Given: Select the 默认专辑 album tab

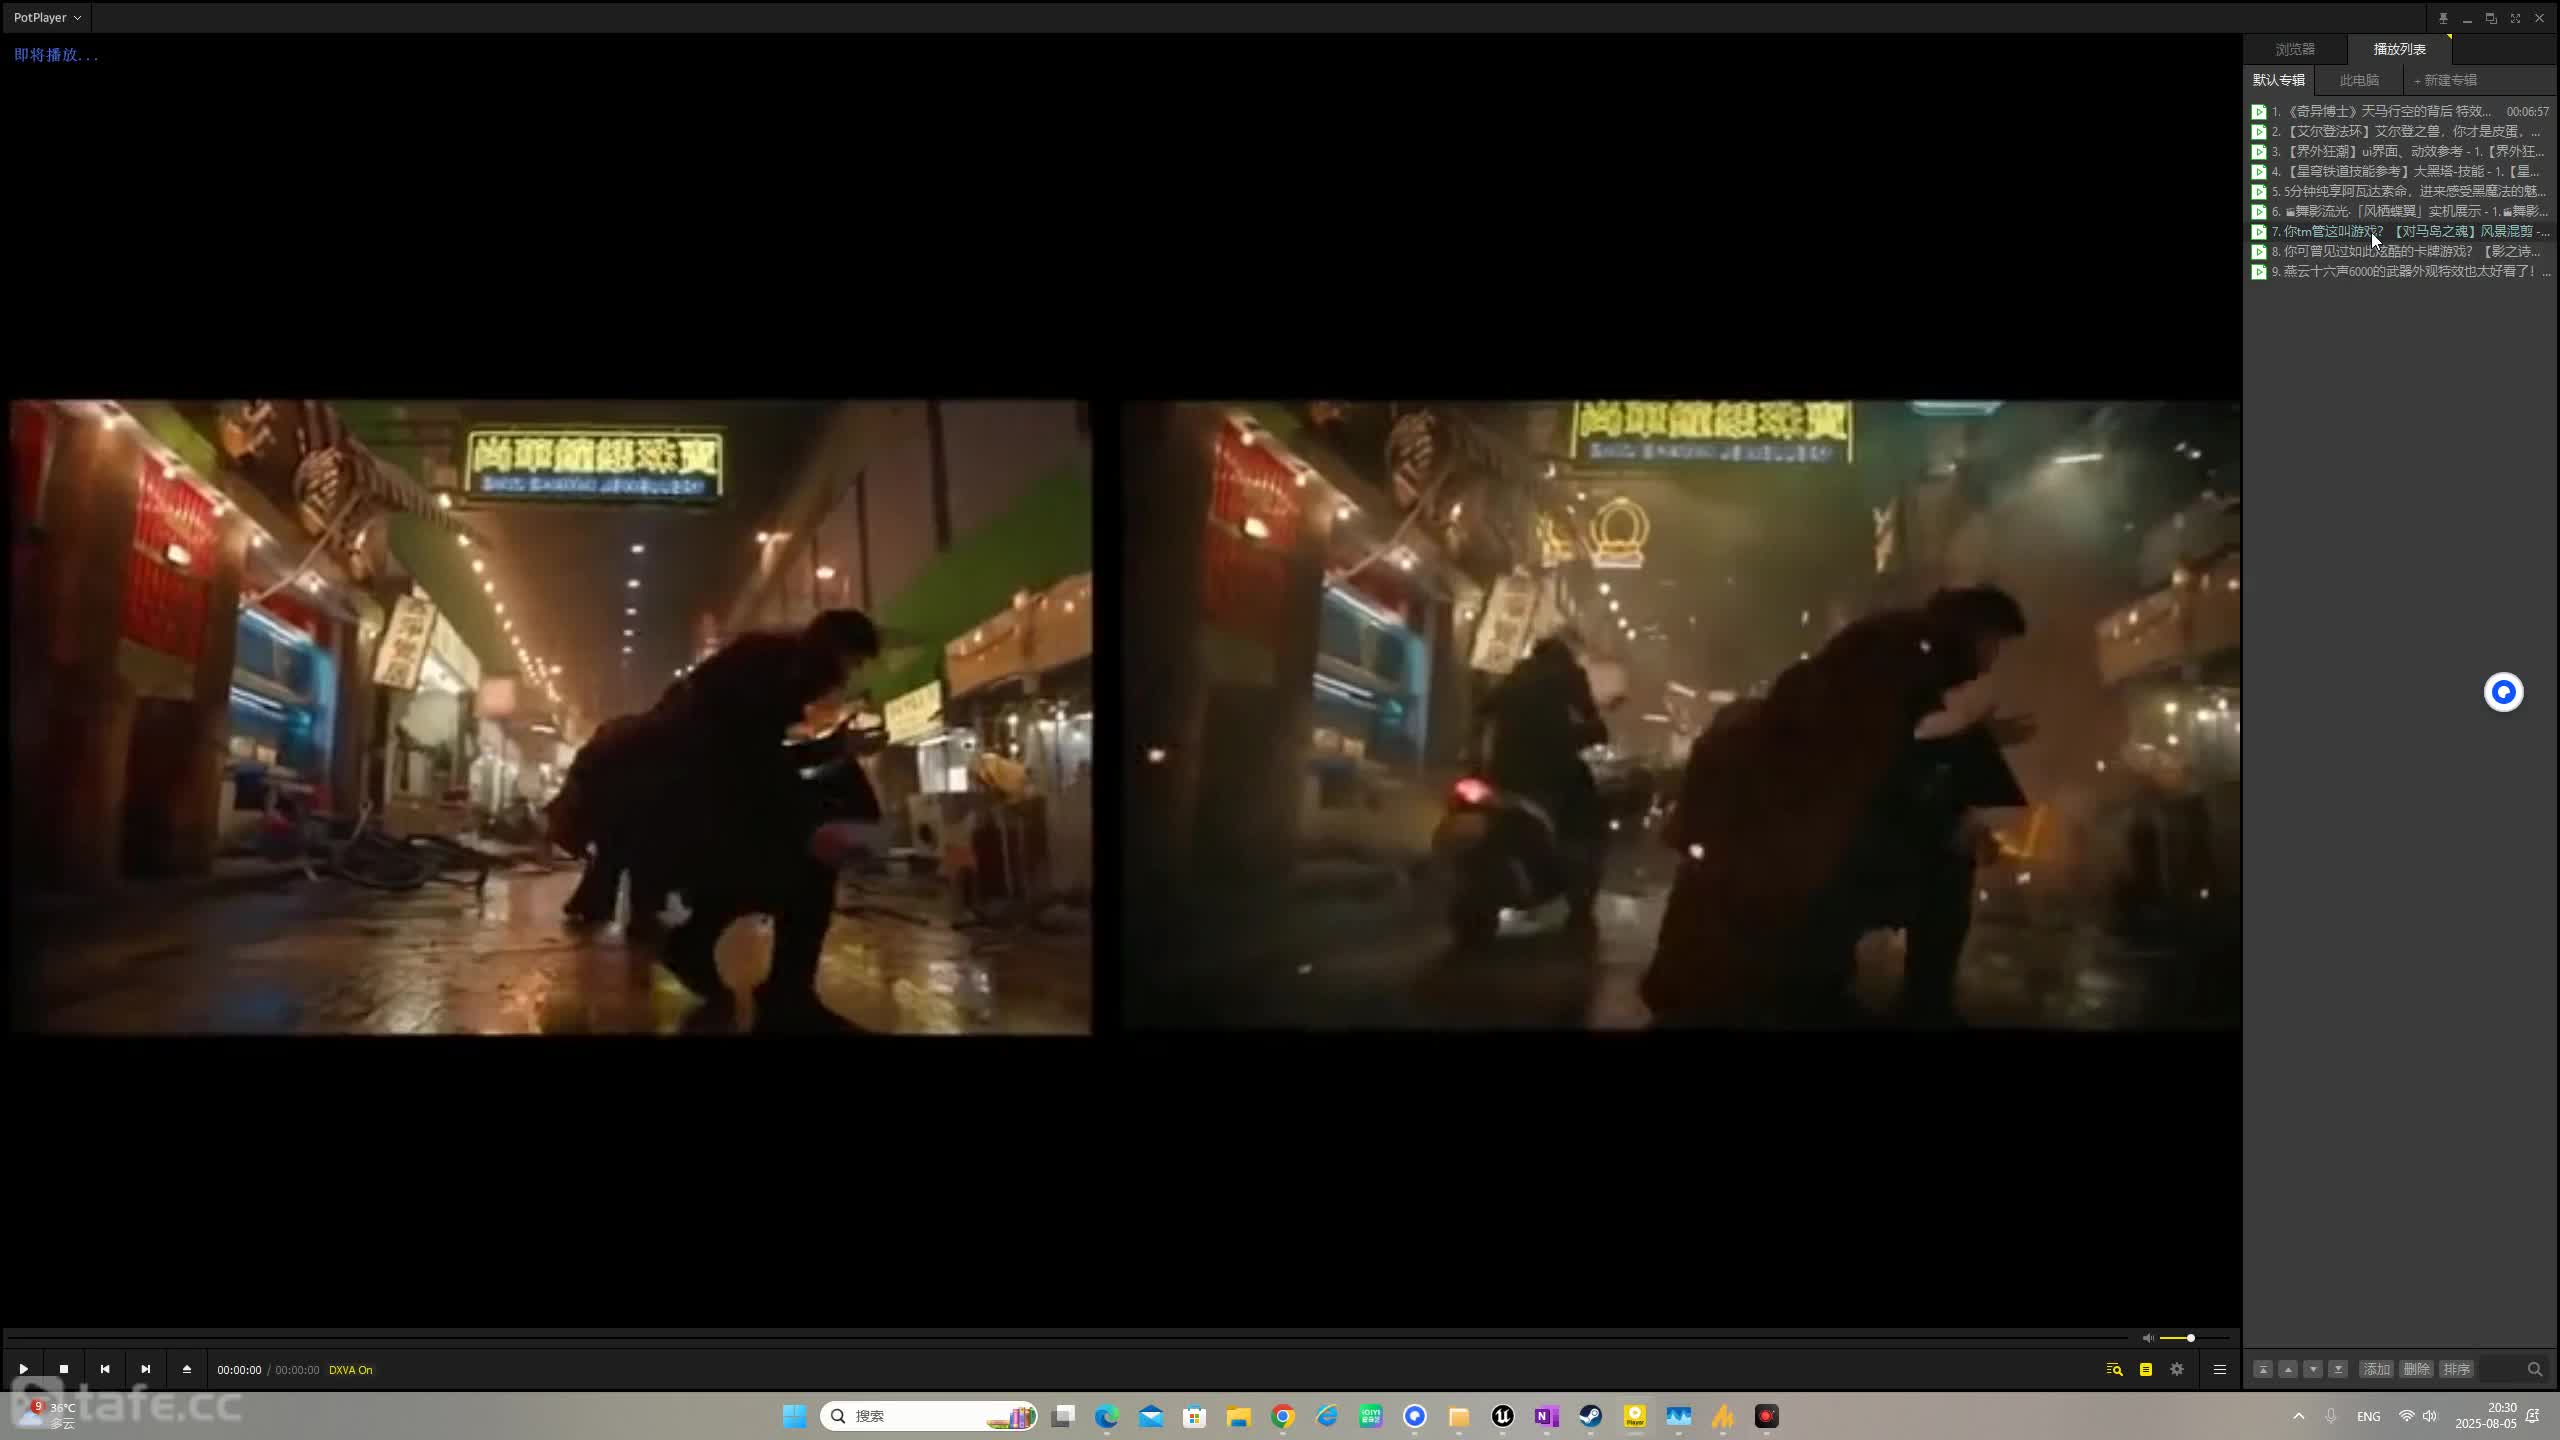Looking at the screenshot, I should click(x=2279, y=80).
